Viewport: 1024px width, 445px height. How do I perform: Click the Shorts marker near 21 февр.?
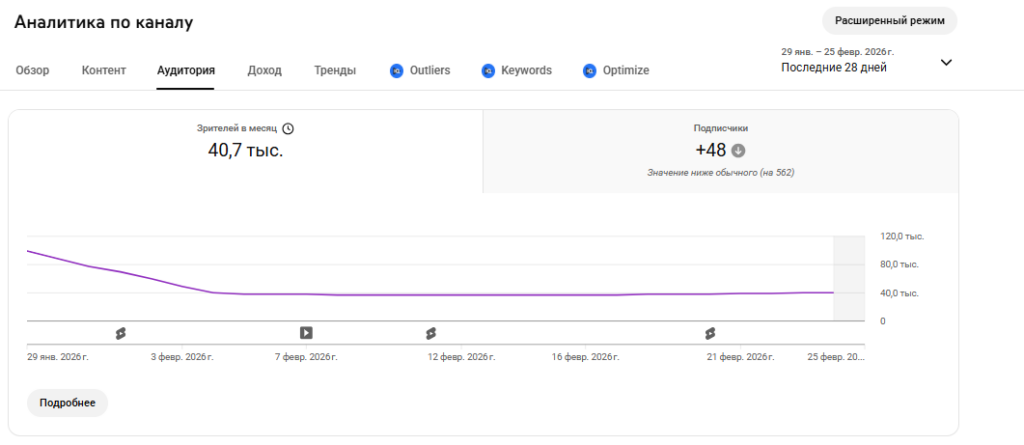click(710, 332)
